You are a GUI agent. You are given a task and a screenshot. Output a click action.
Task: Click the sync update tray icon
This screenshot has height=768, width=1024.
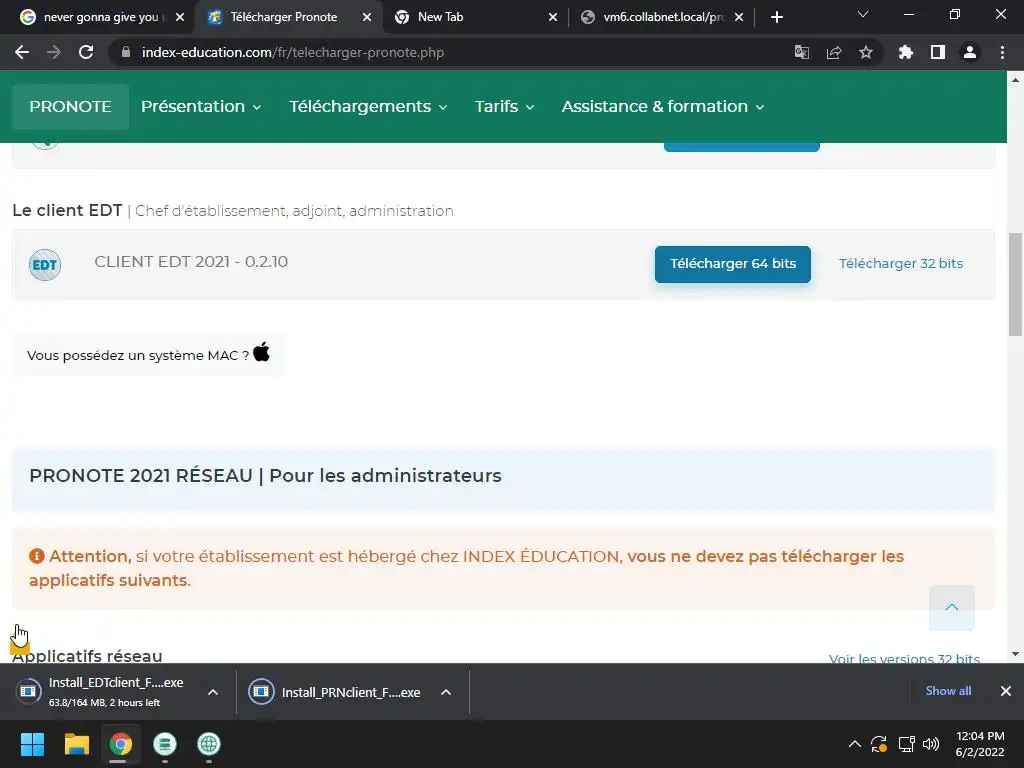[x=879, y=744]
